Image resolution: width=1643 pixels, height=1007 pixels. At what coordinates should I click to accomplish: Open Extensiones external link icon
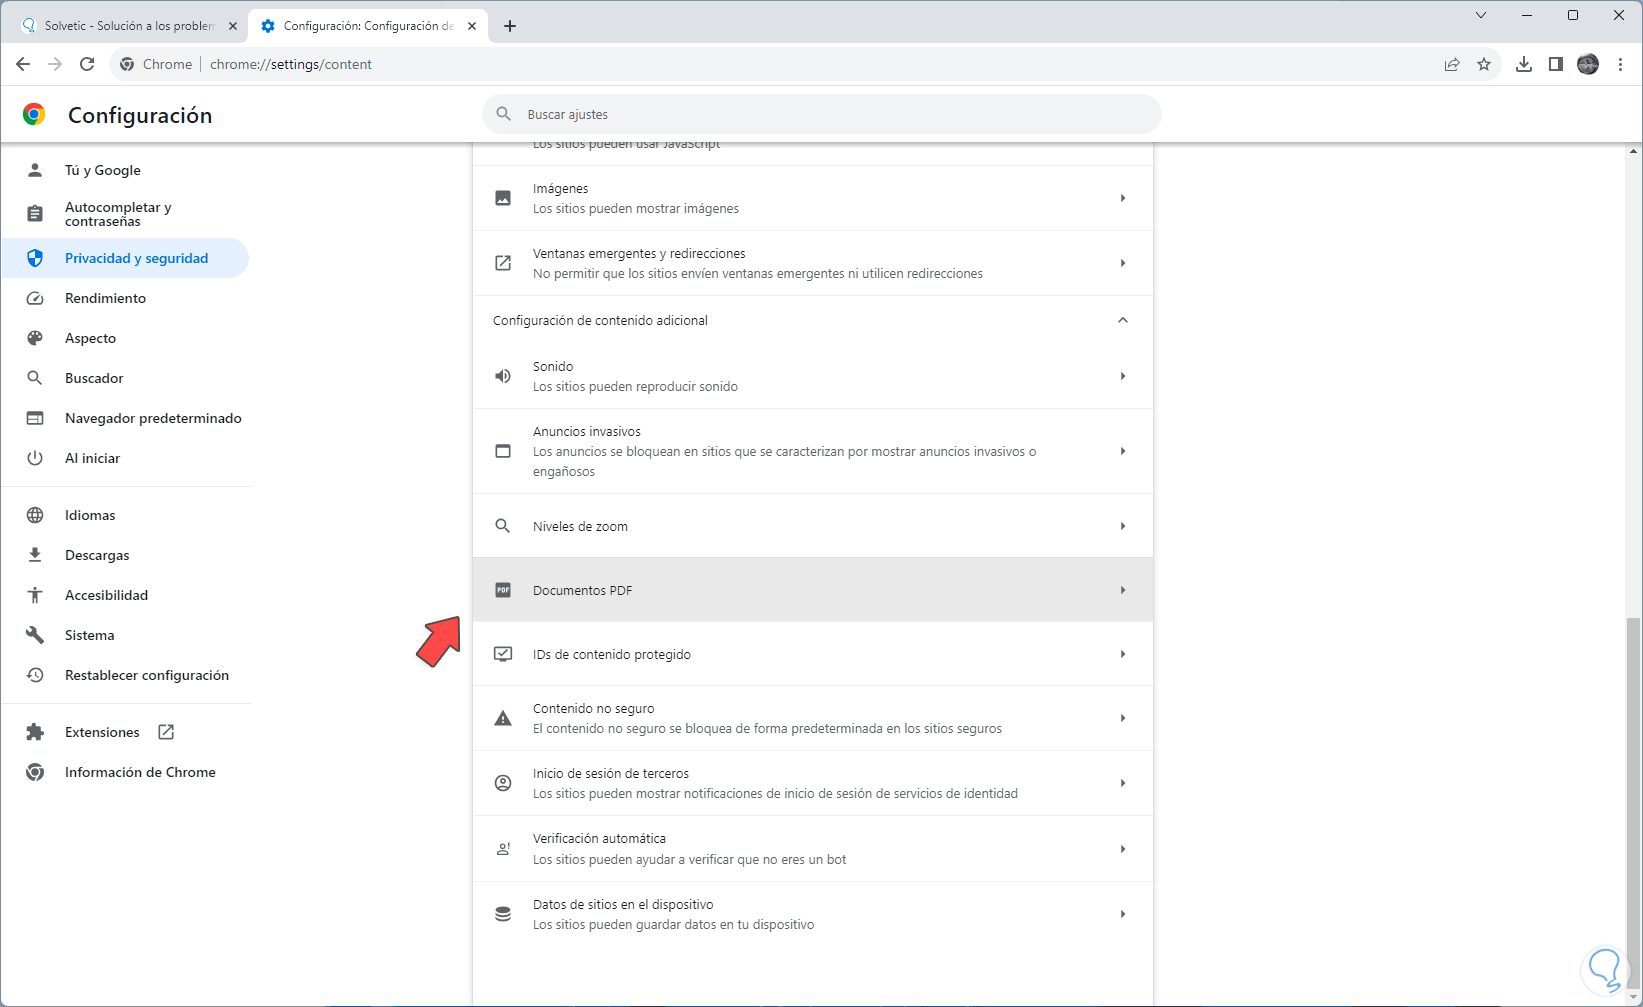[x=166, y=732]
